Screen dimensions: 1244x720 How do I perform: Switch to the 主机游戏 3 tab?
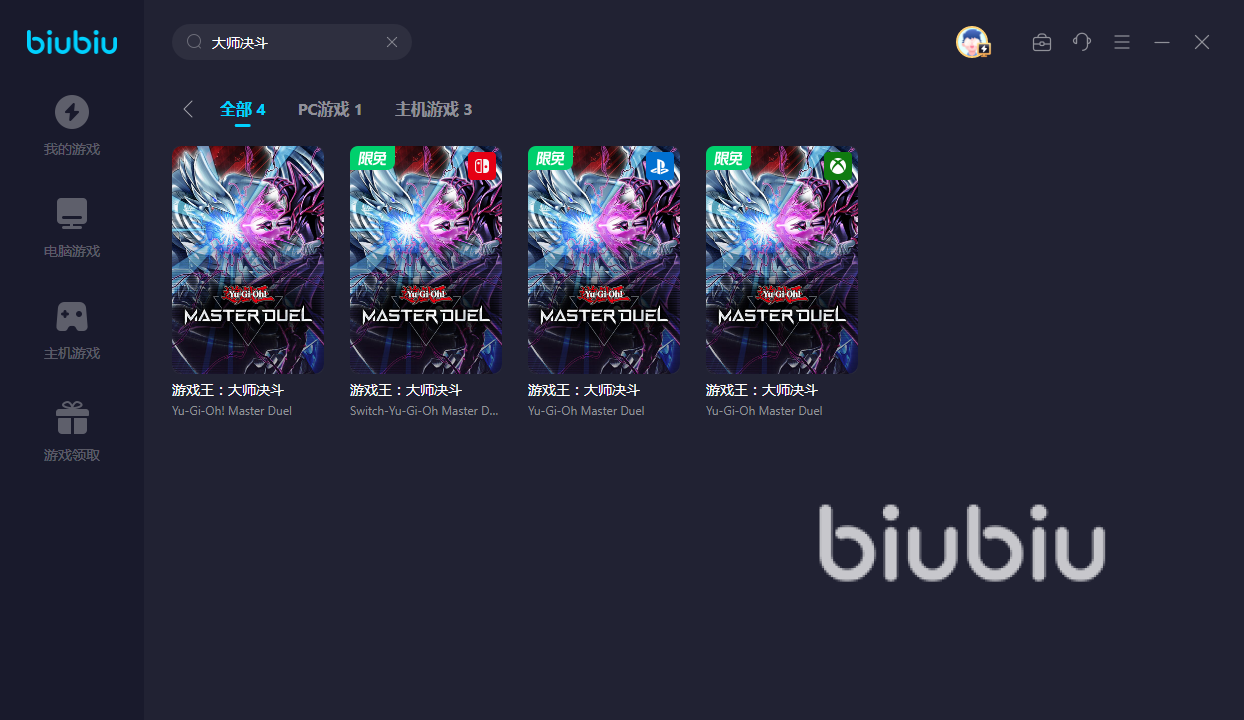coord(433,109)
